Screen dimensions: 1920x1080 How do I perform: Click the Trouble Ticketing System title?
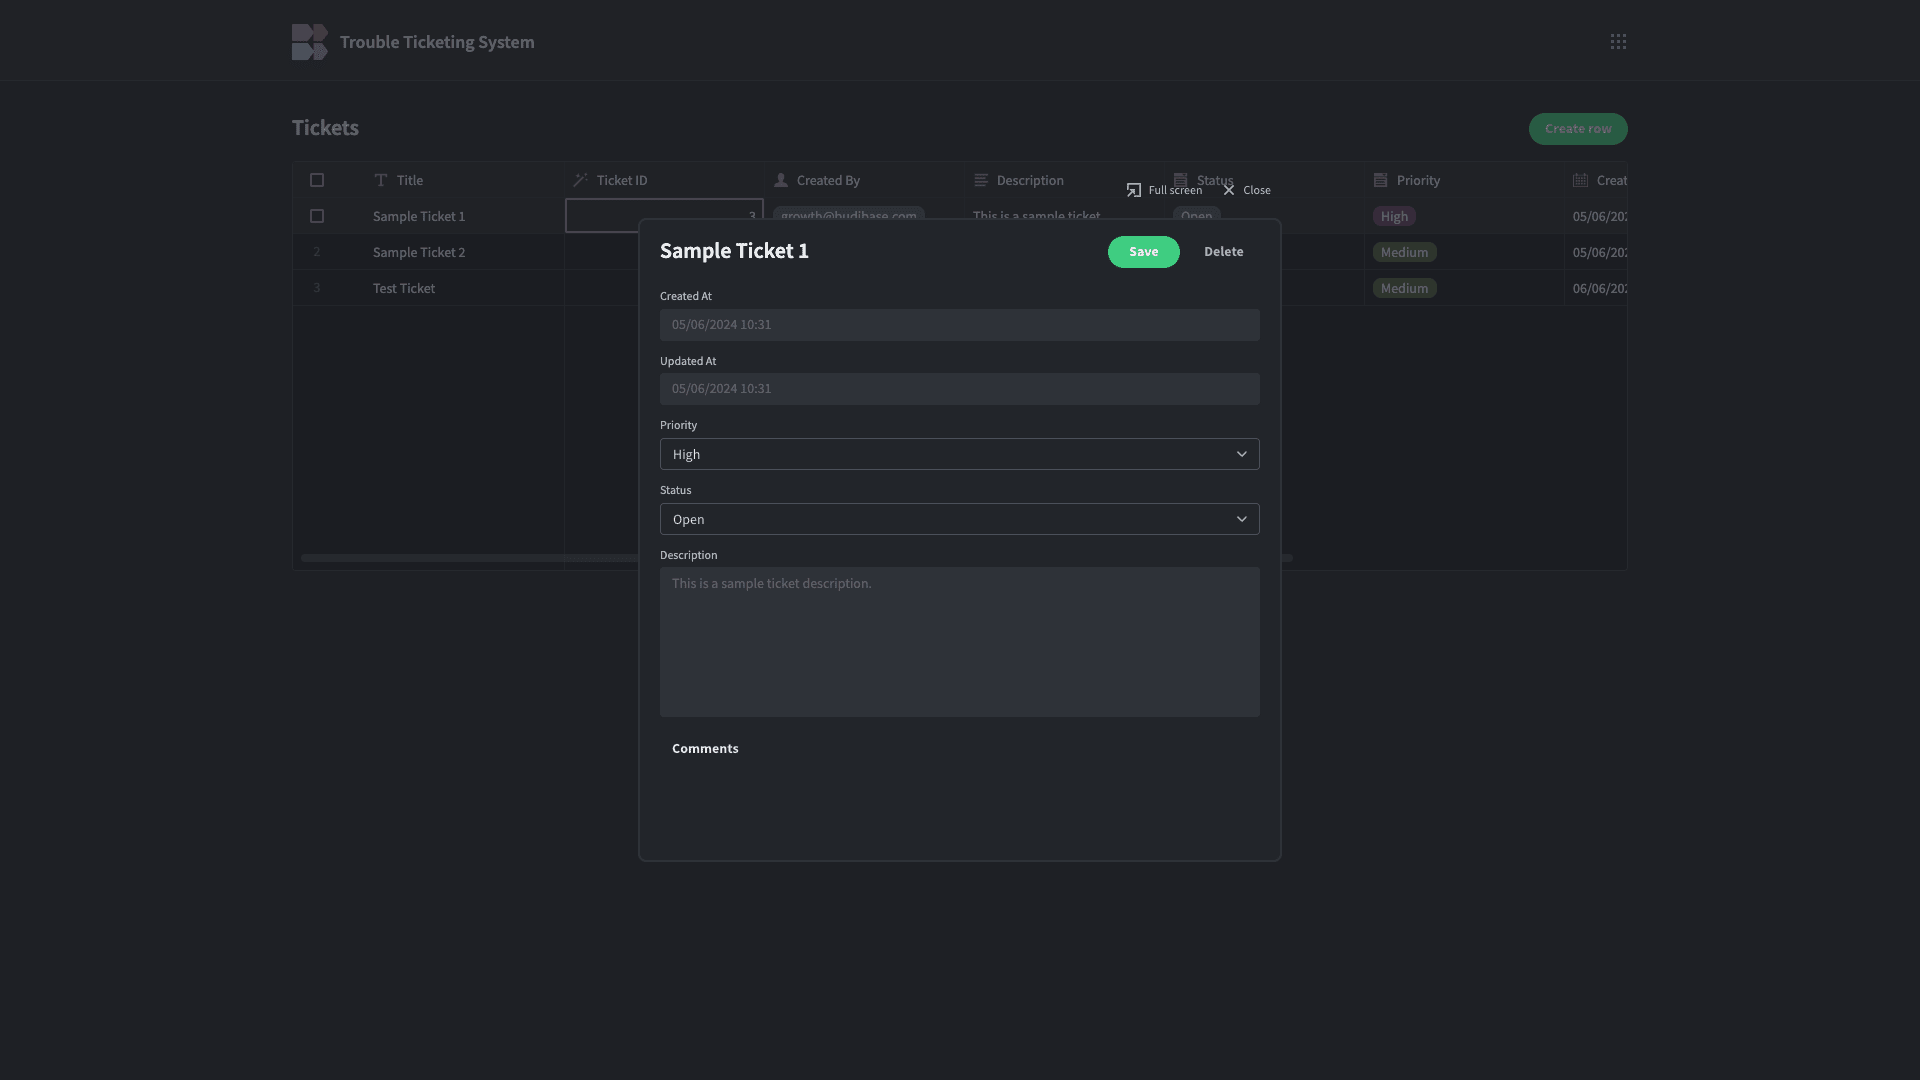click(437, 42)
